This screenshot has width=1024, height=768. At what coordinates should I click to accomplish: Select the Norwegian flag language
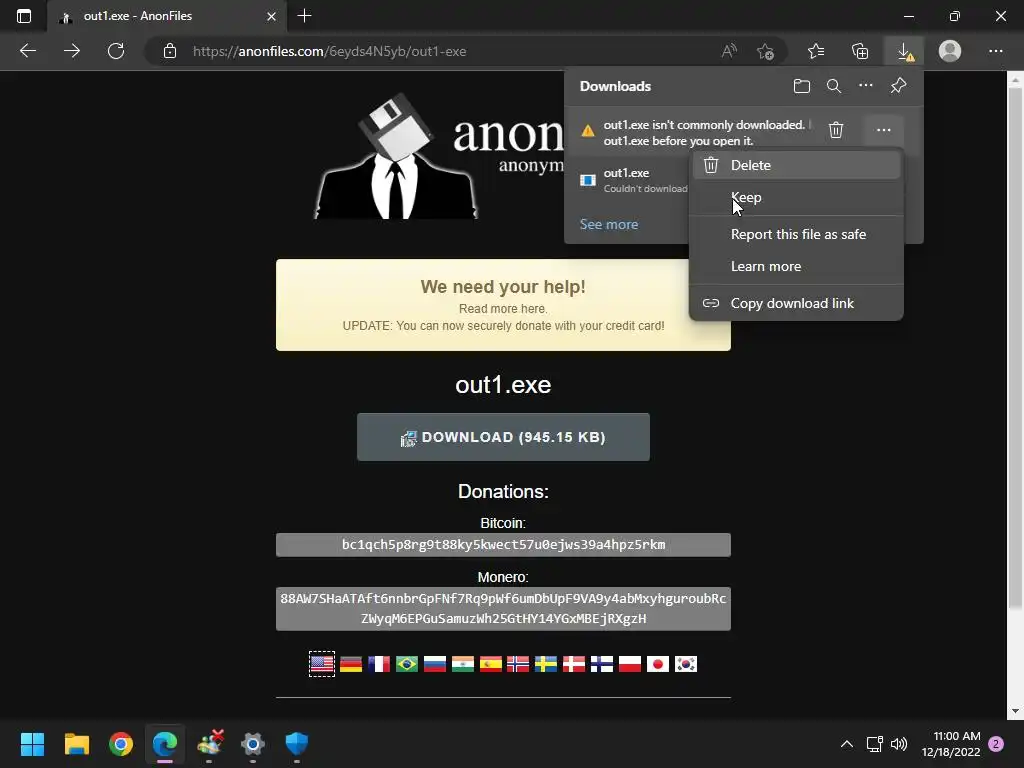(x=518, y=664)
